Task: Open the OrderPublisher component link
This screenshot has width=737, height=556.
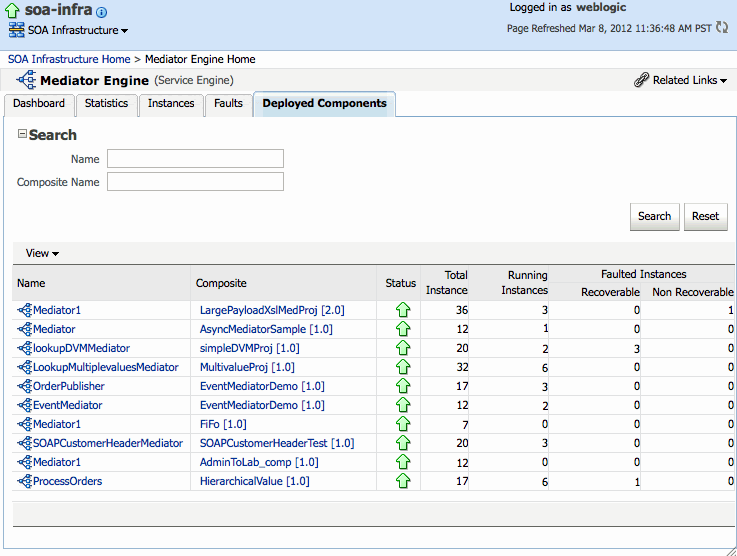Action: click(69, 386)
